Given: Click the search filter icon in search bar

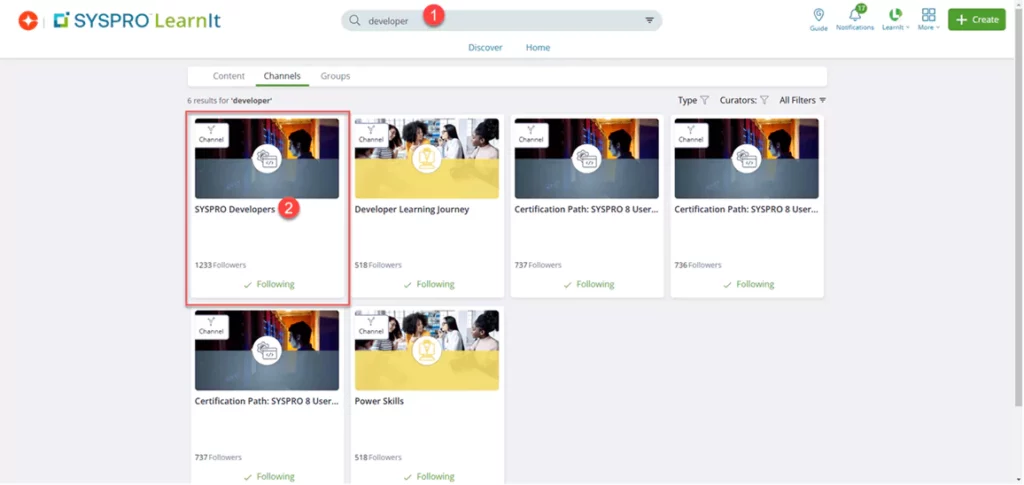Looking at the screenshot, I should 649,20.
